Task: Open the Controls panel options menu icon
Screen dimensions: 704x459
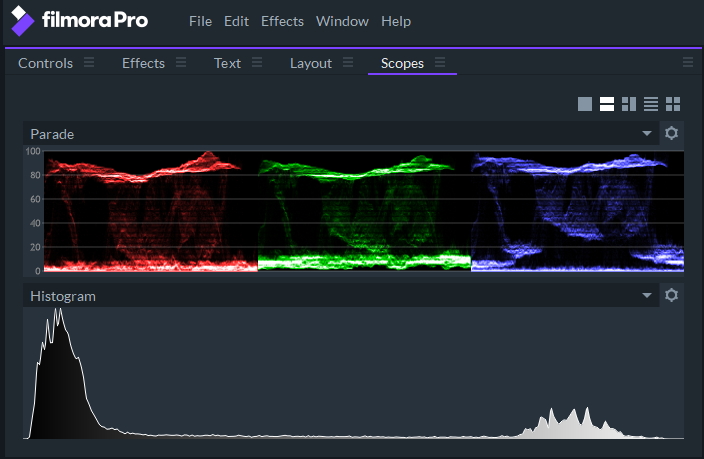Action: pos(89,62)
